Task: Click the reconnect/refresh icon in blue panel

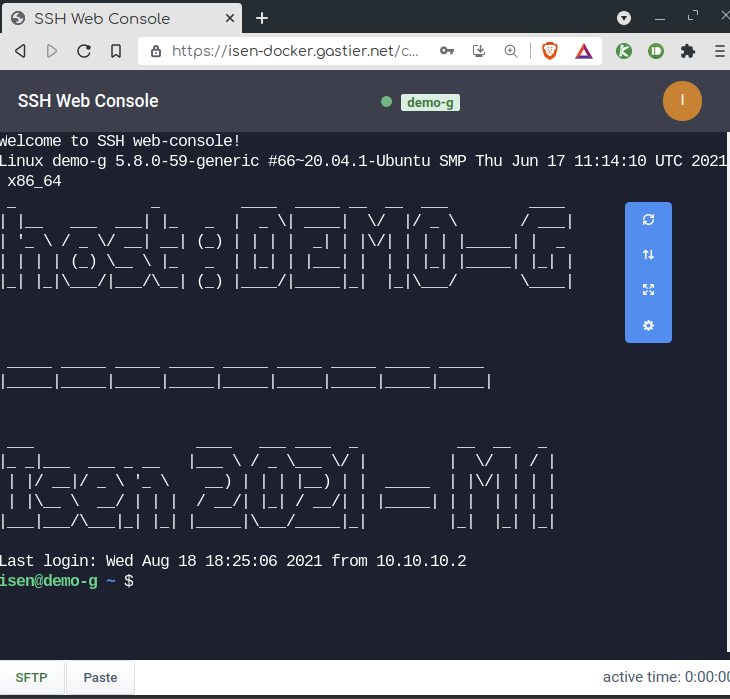Action: click(648, 220)
